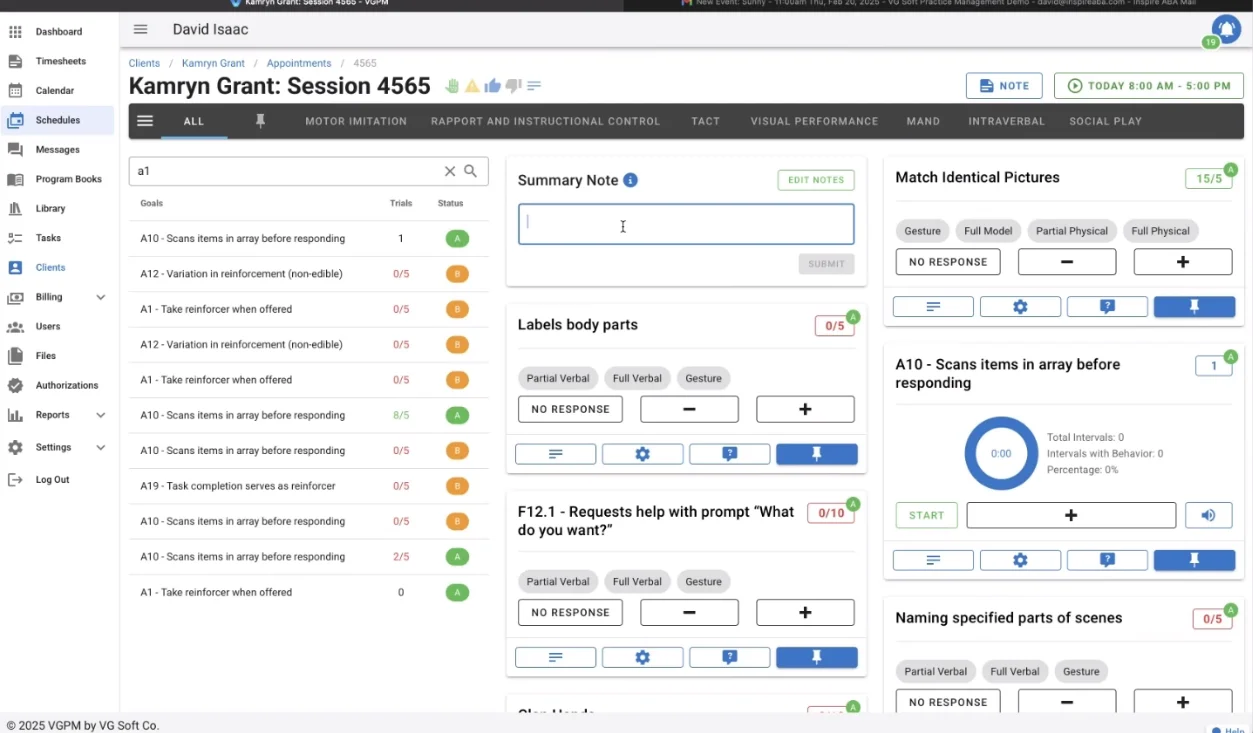1253x733 pixels.
Task: Open settings gear for Labels body parts
Action: (x=643, y=454)
